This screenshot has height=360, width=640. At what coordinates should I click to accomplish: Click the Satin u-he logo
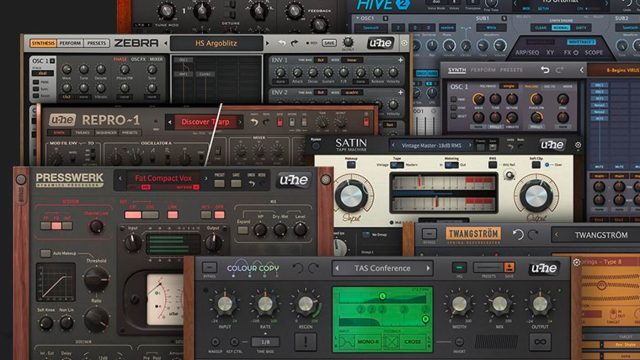552,145
